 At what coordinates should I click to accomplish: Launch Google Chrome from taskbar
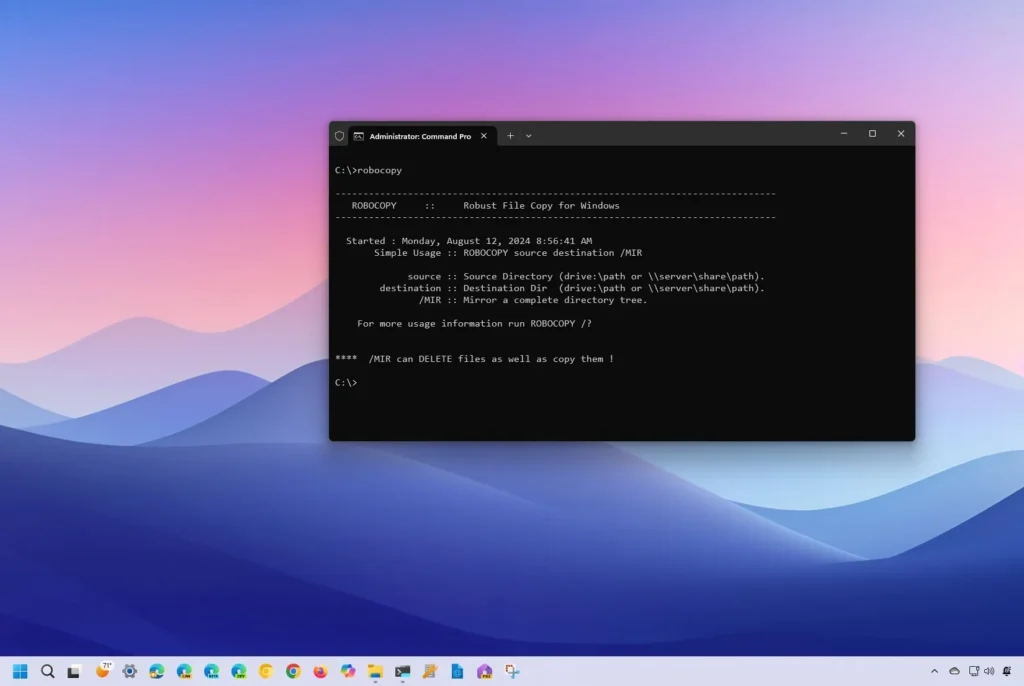[293, 671]
